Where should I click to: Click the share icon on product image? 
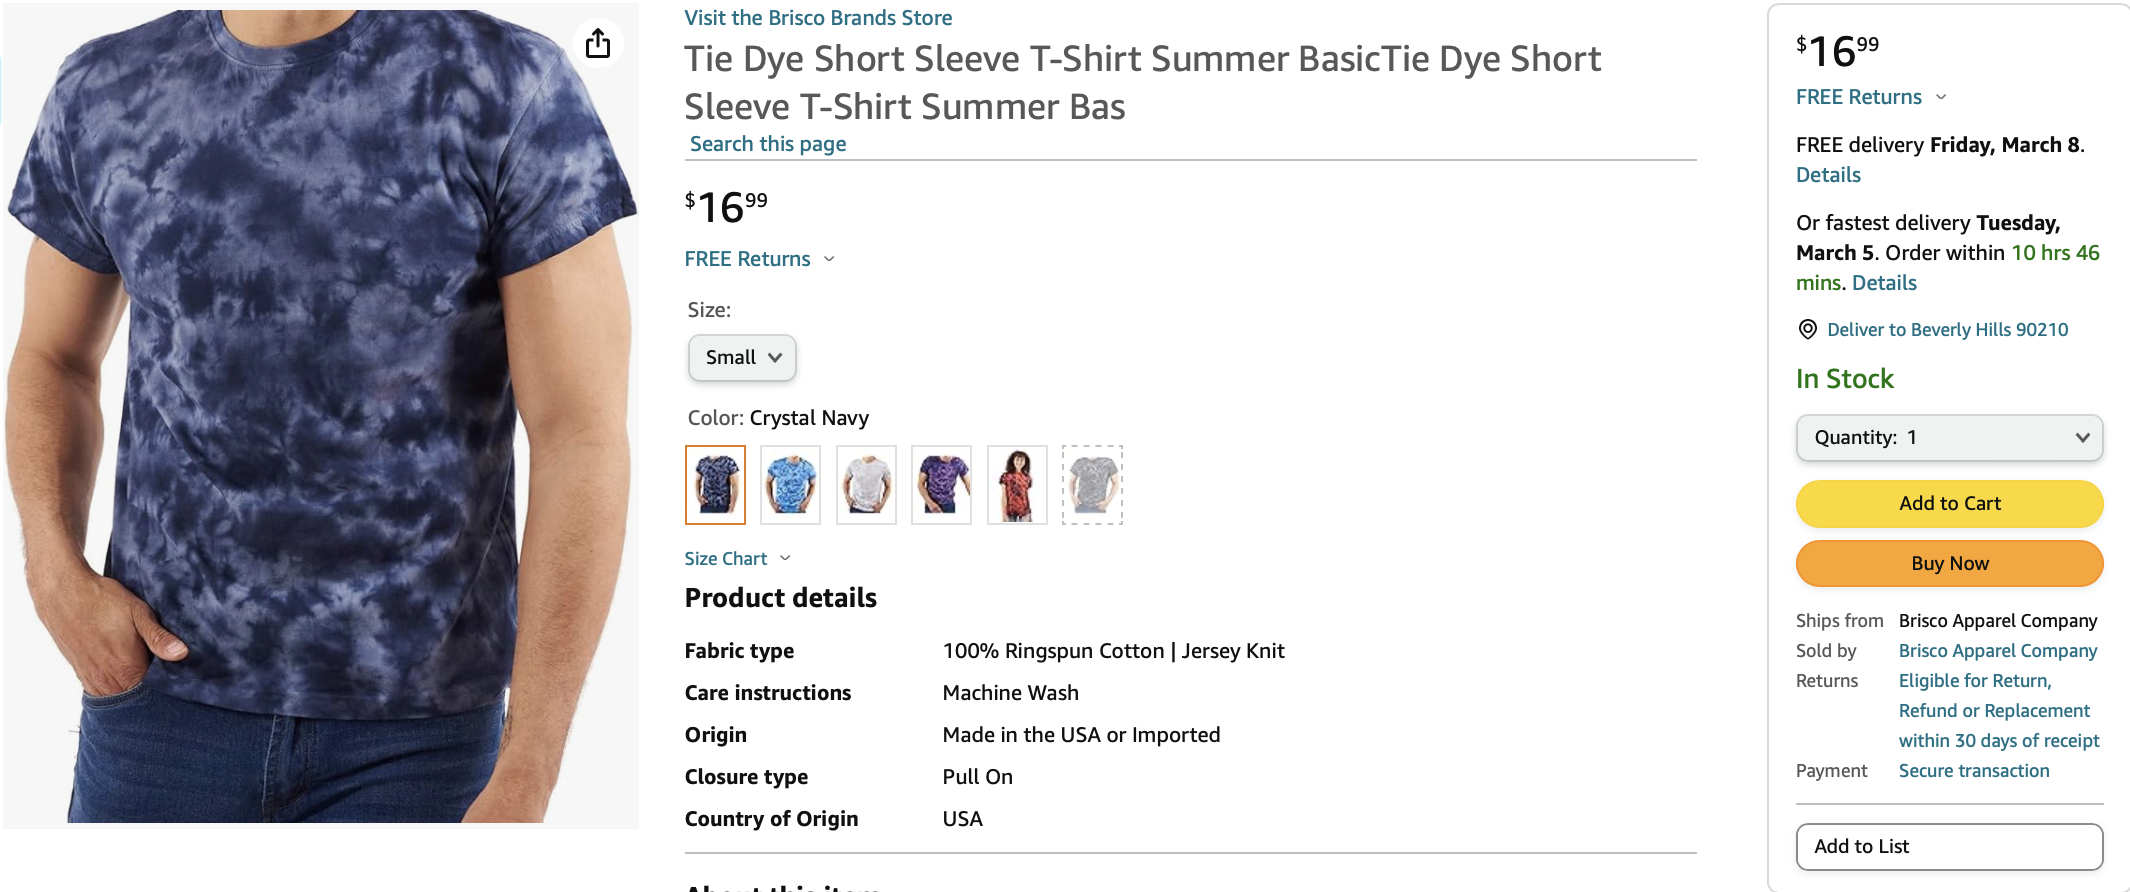(x=598, y=43)
